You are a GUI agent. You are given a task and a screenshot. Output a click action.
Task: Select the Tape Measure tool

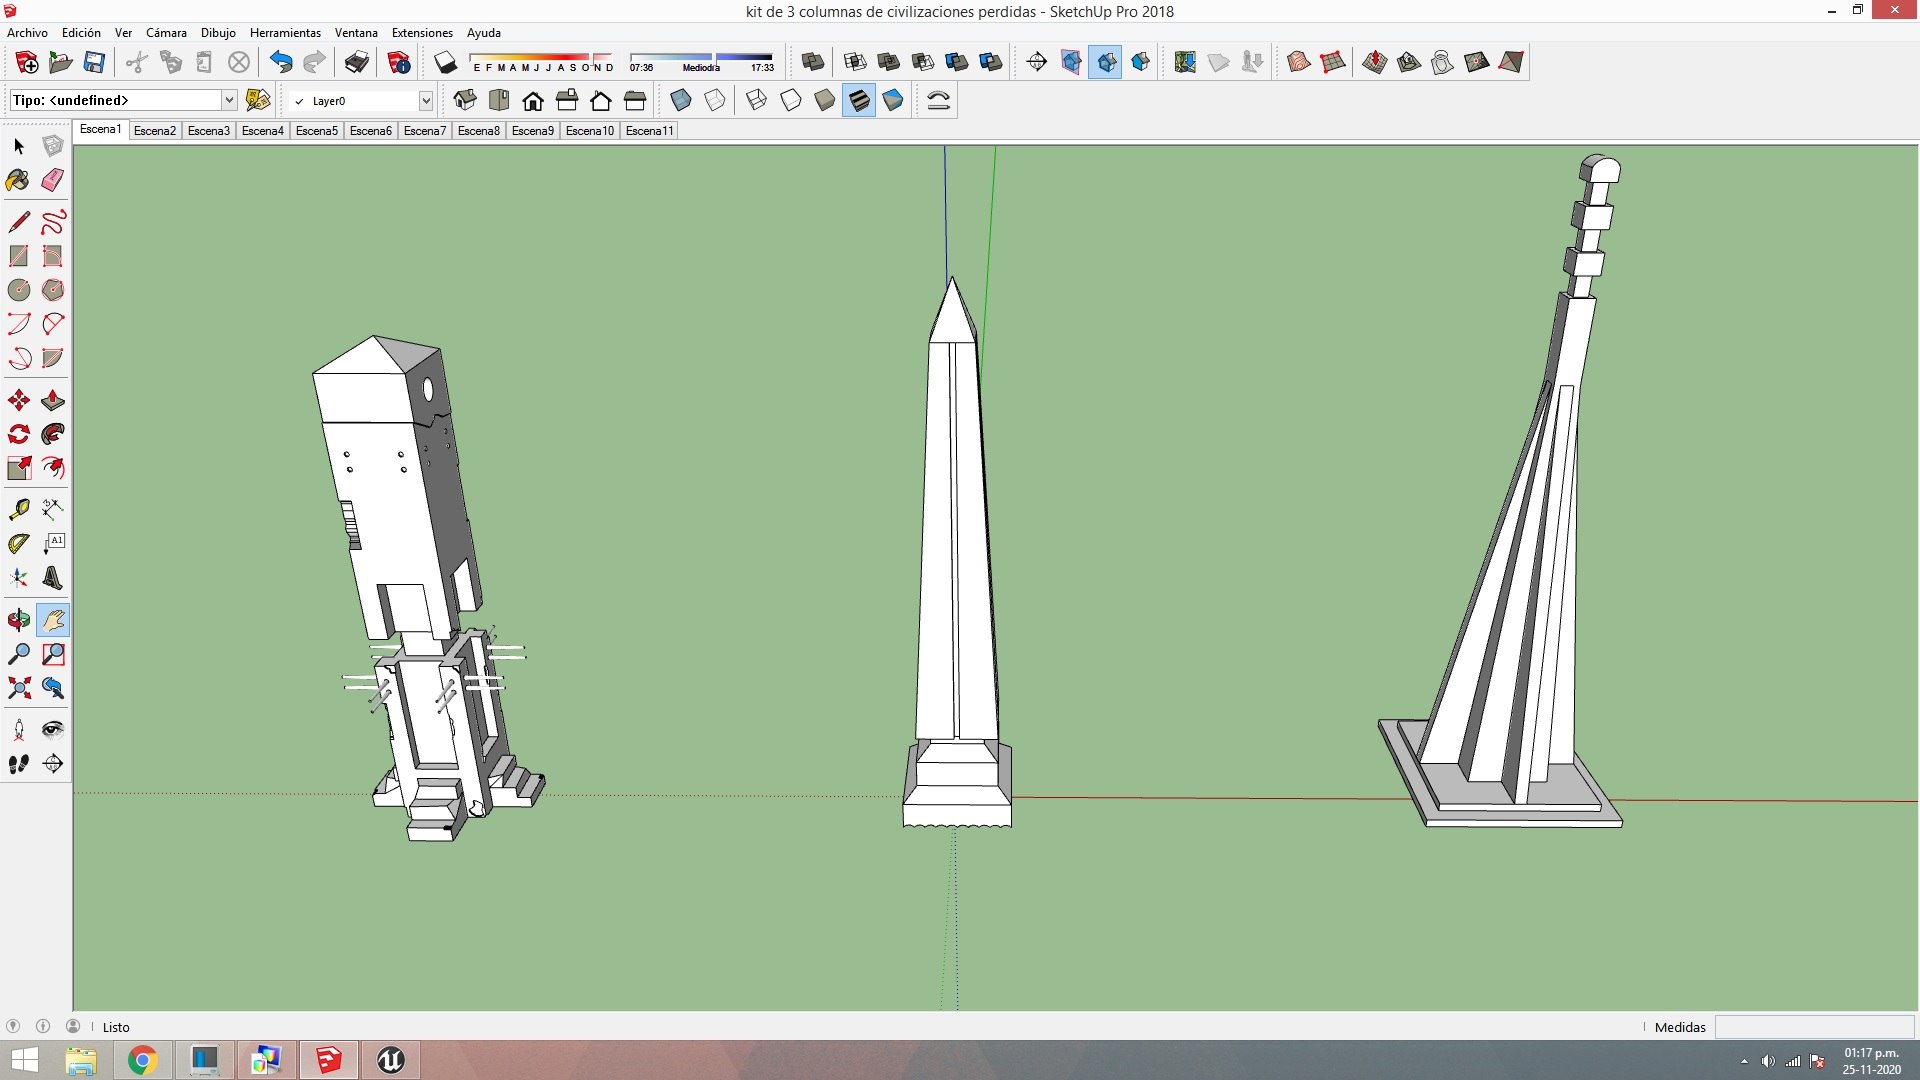tap(19, 510)
